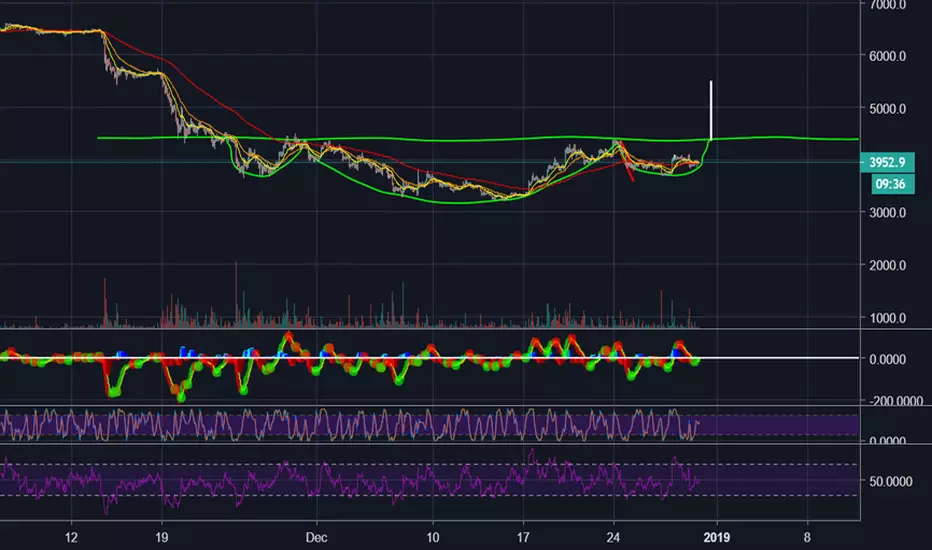Click the date label 19 on time axis

coord(162,538)
